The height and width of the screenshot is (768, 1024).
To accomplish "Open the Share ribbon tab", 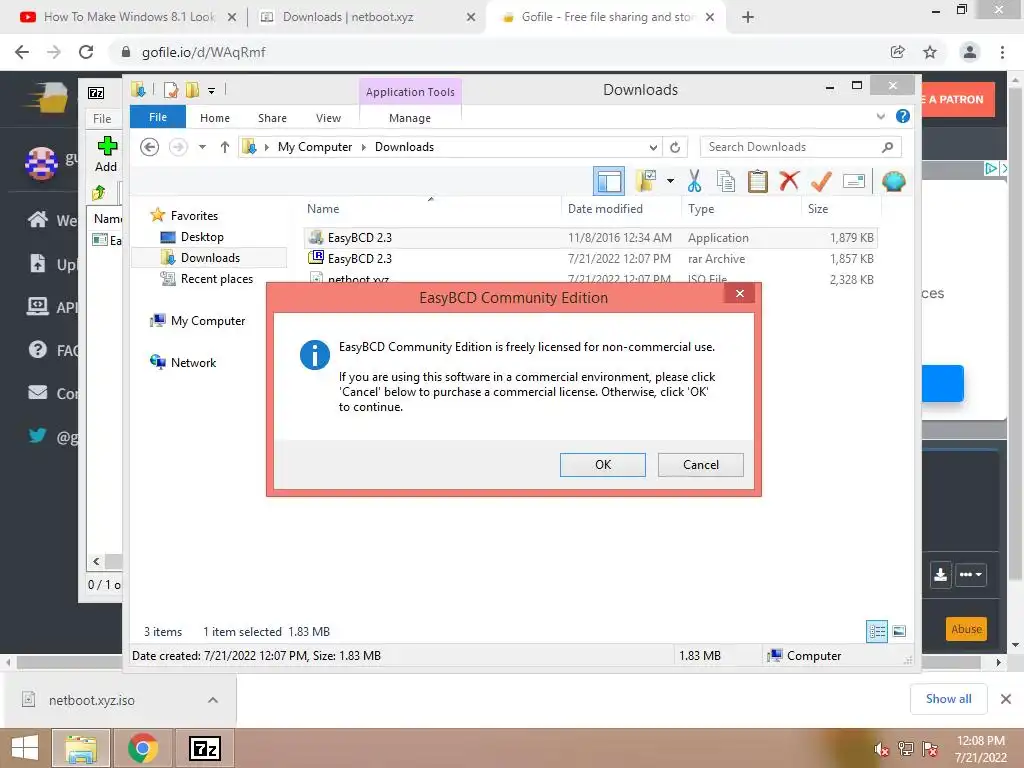I will coord(272,118).
